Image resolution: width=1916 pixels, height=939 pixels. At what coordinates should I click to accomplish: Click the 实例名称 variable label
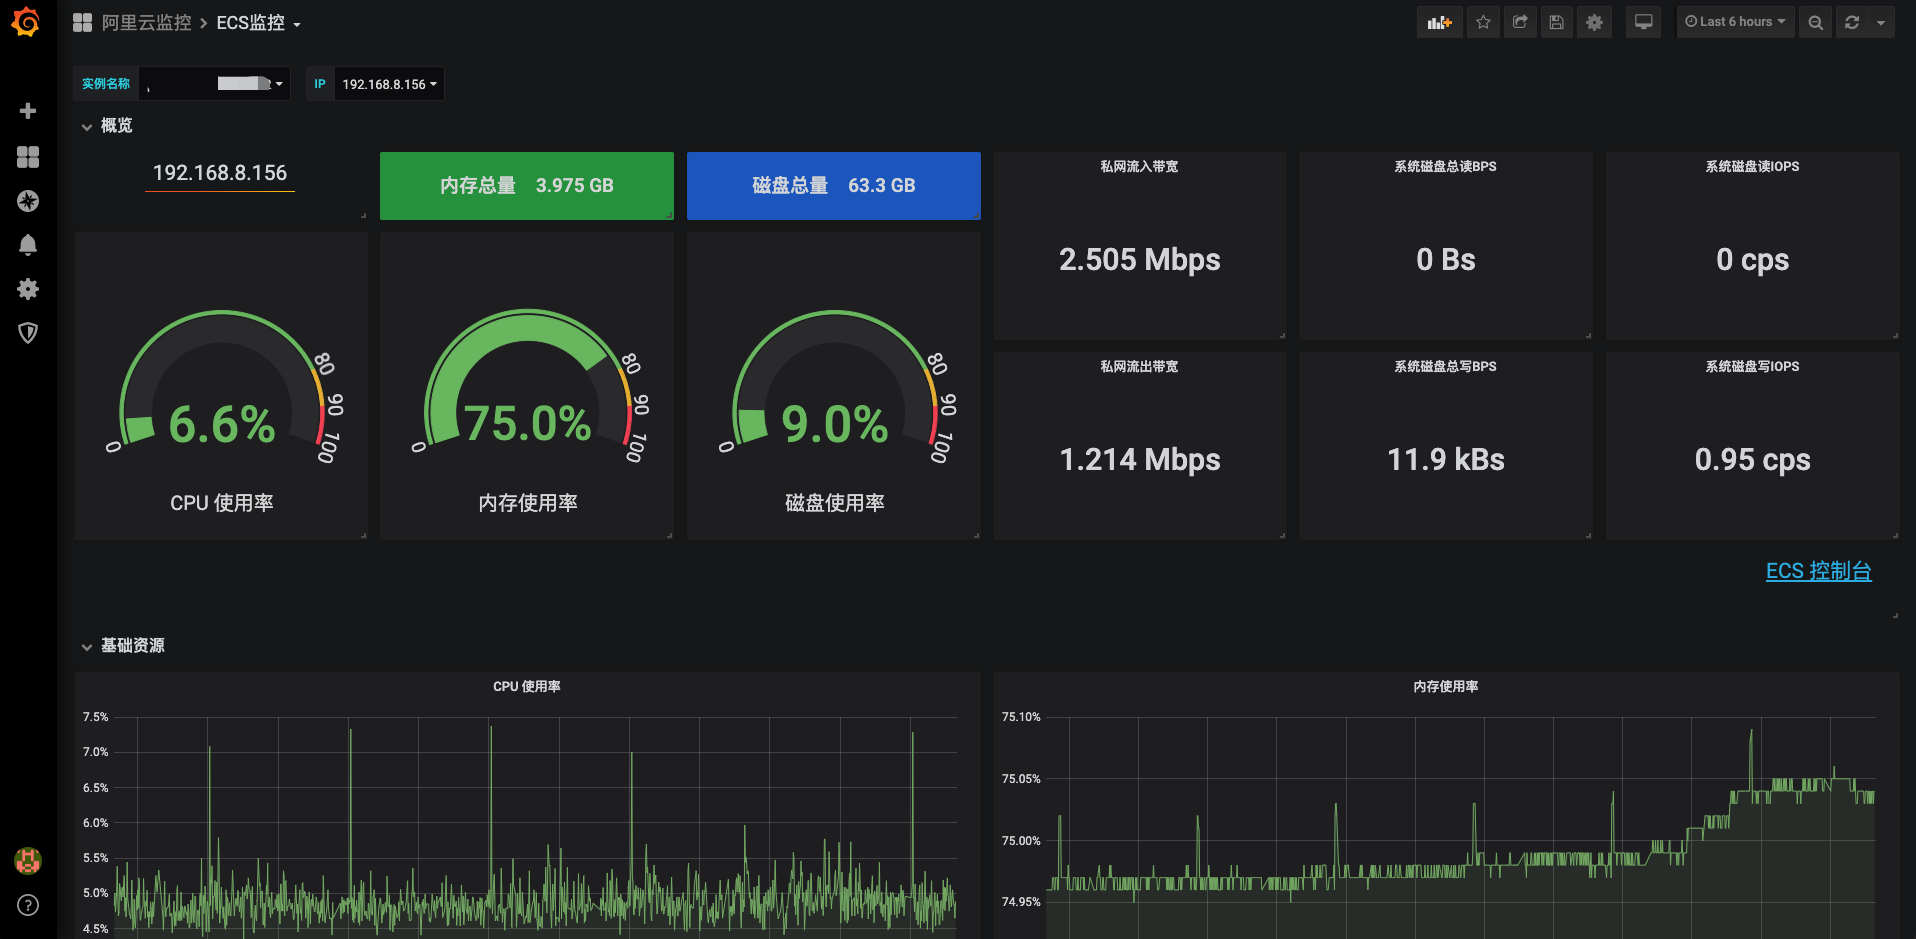pos(106,84)
